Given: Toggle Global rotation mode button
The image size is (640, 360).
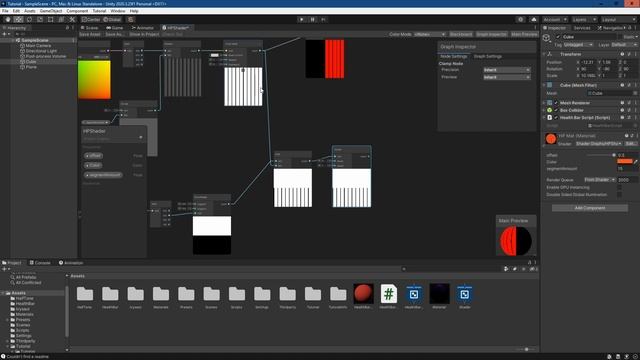Looking at the screenshot, I should tap(112, 19).
